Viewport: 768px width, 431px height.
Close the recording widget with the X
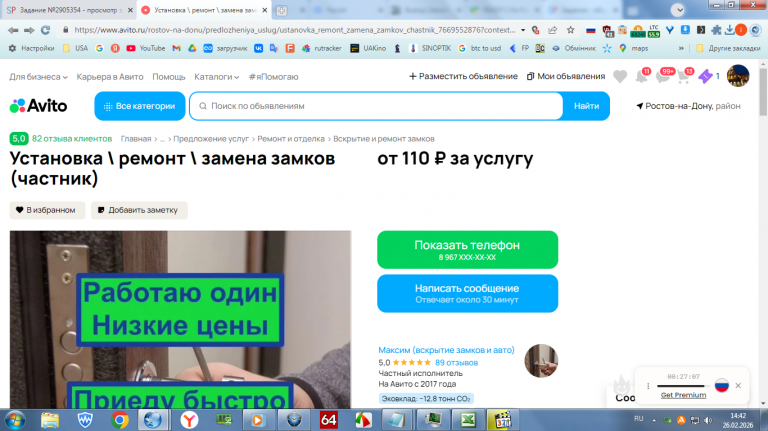[738, 385]
